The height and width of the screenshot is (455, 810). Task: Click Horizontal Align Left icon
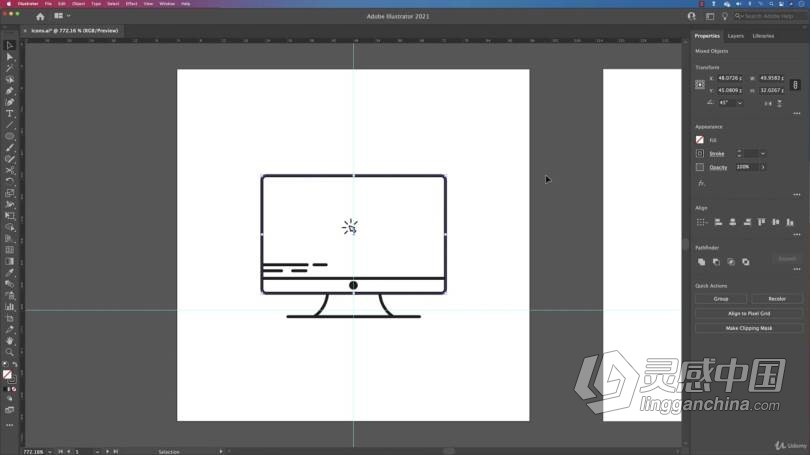coord(718,222)
